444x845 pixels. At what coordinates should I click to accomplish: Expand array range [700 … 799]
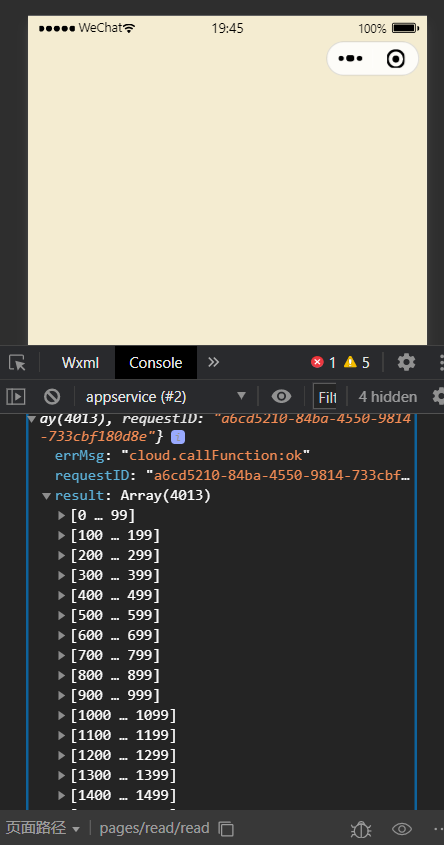coord(61,655)
